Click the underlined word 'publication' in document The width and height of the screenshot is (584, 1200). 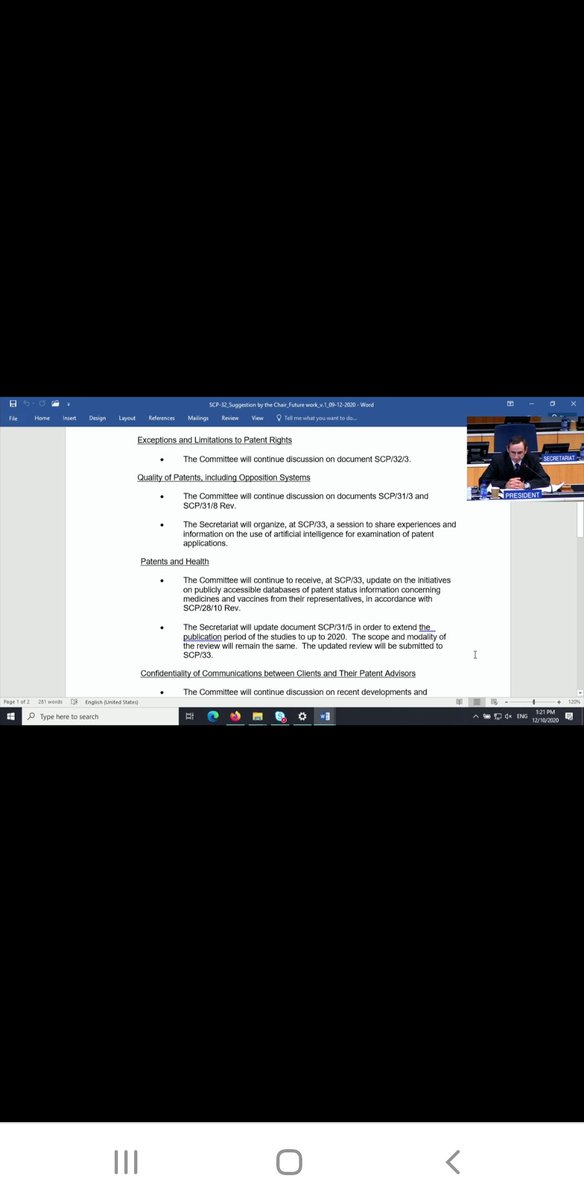pos(202,636)
